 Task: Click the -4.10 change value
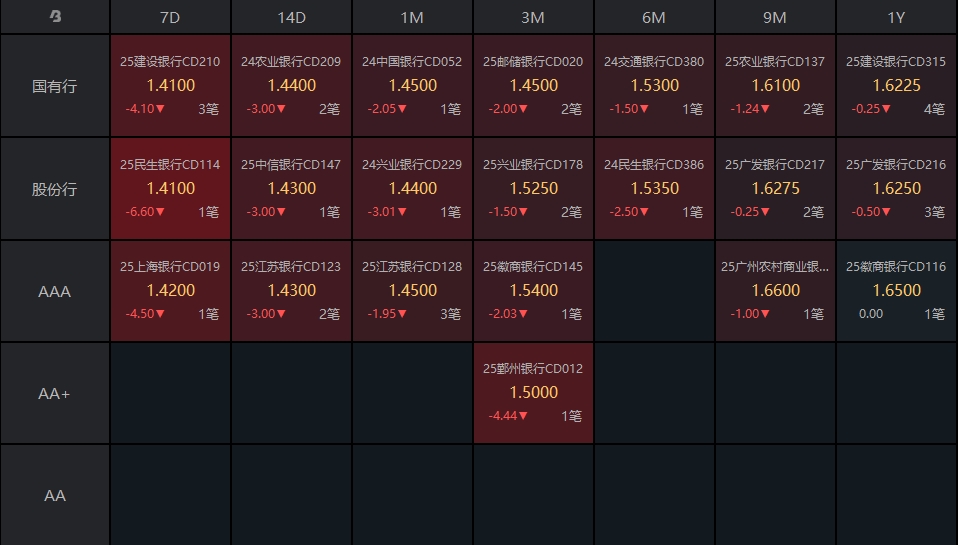point(145,109)
